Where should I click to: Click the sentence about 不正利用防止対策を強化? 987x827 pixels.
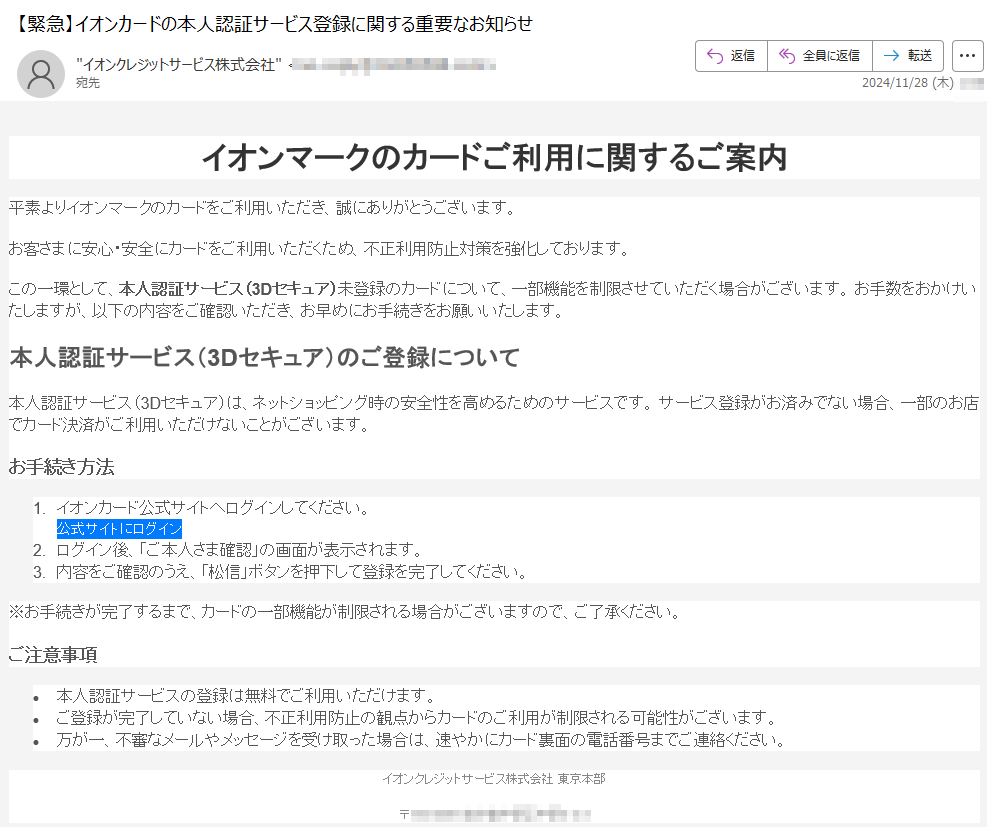click(319, 249)
